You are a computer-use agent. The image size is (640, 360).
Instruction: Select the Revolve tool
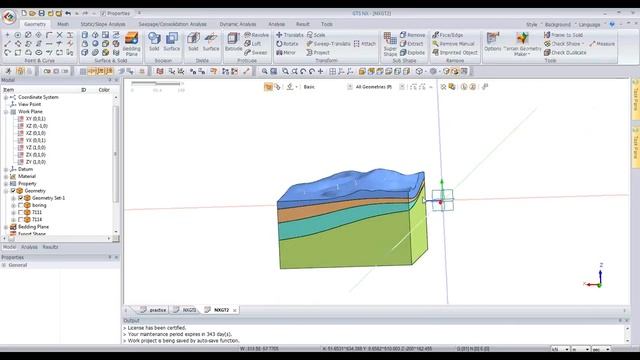[256, 35]
